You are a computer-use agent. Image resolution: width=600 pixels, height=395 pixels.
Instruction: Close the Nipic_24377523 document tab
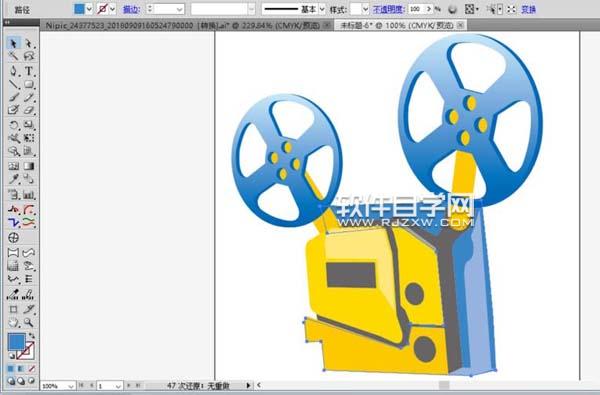pos(327,25)
